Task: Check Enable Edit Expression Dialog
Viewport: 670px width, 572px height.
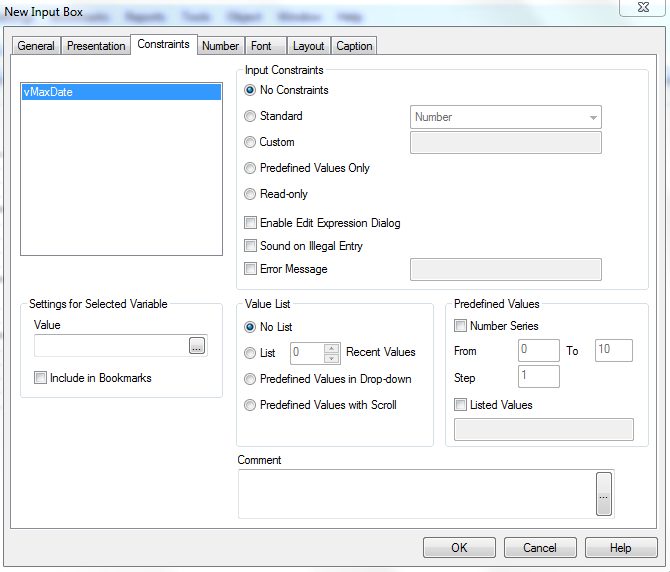Action: (251, 223)
